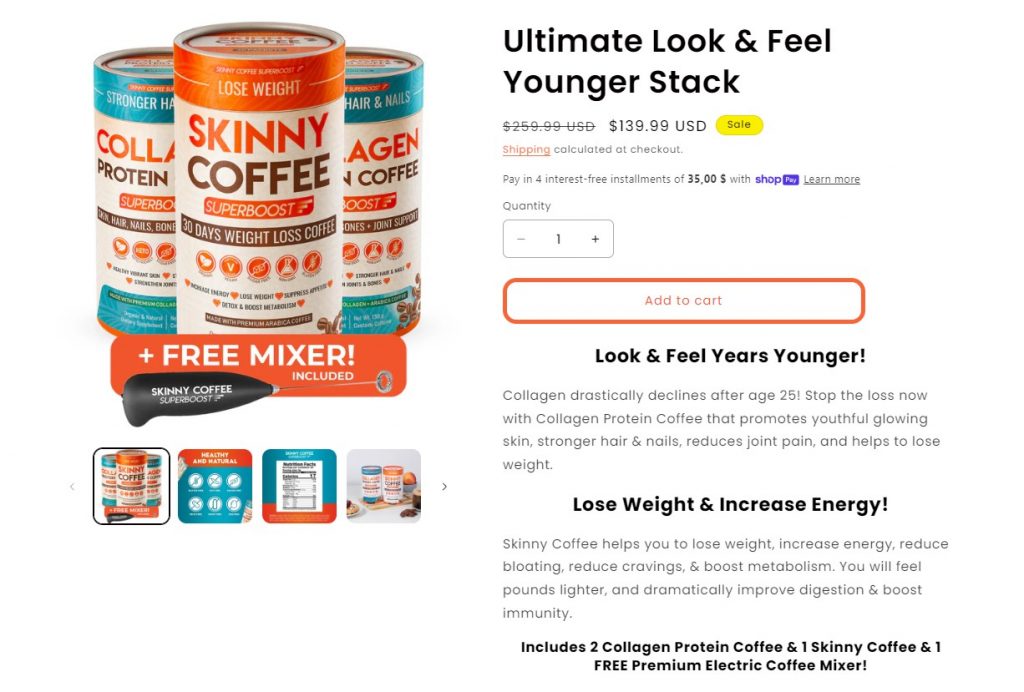Viewport: 1024px width, 692px height.
Task: Increase quantity with the plus icon
Action: coord(595,239)
